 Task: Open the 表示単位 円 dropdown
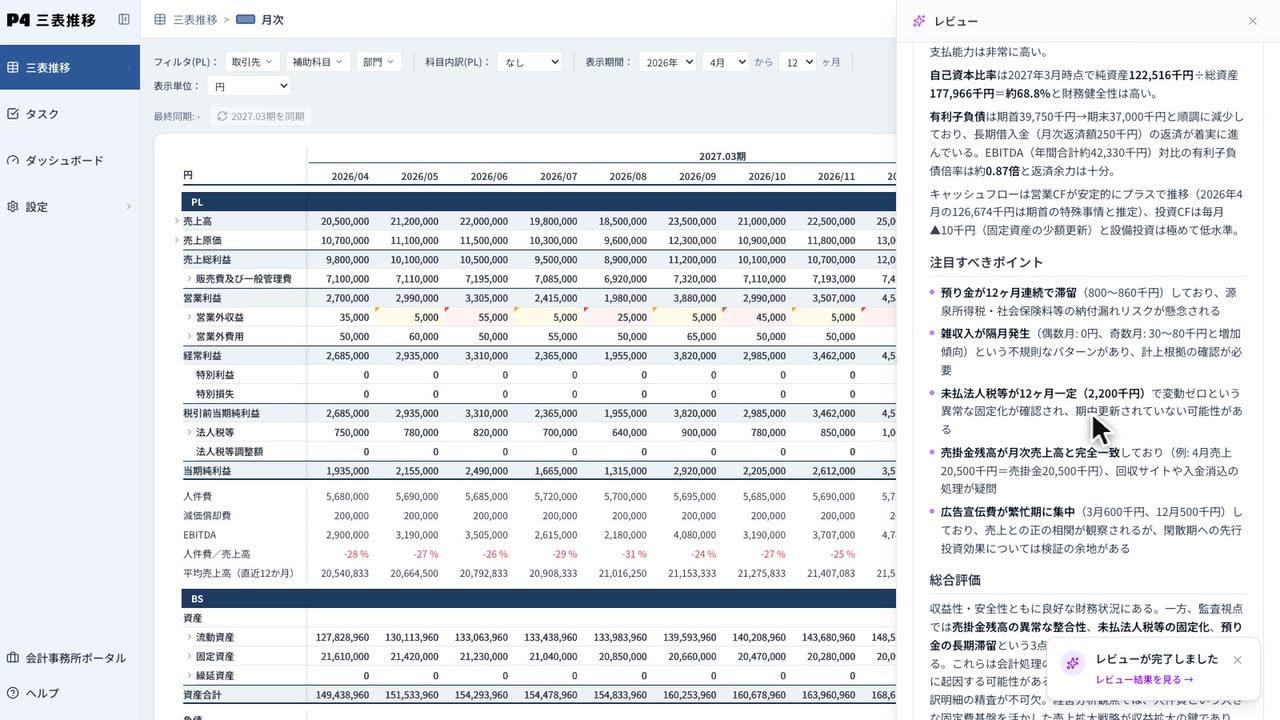(249, 86)
